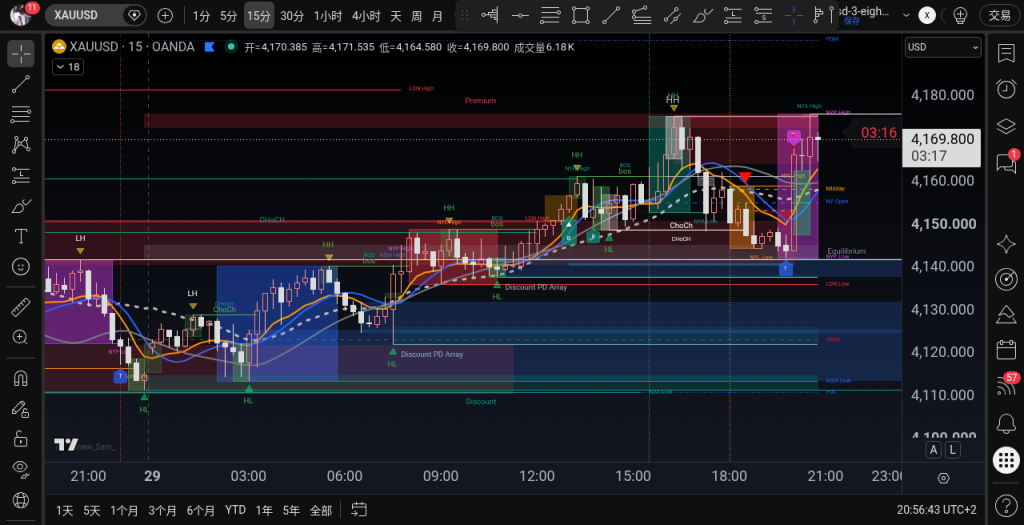The height and width of the screenshot is (525, 1024).
Task: Open the globe icon at bottom left
Action: [x=21, y=500]
